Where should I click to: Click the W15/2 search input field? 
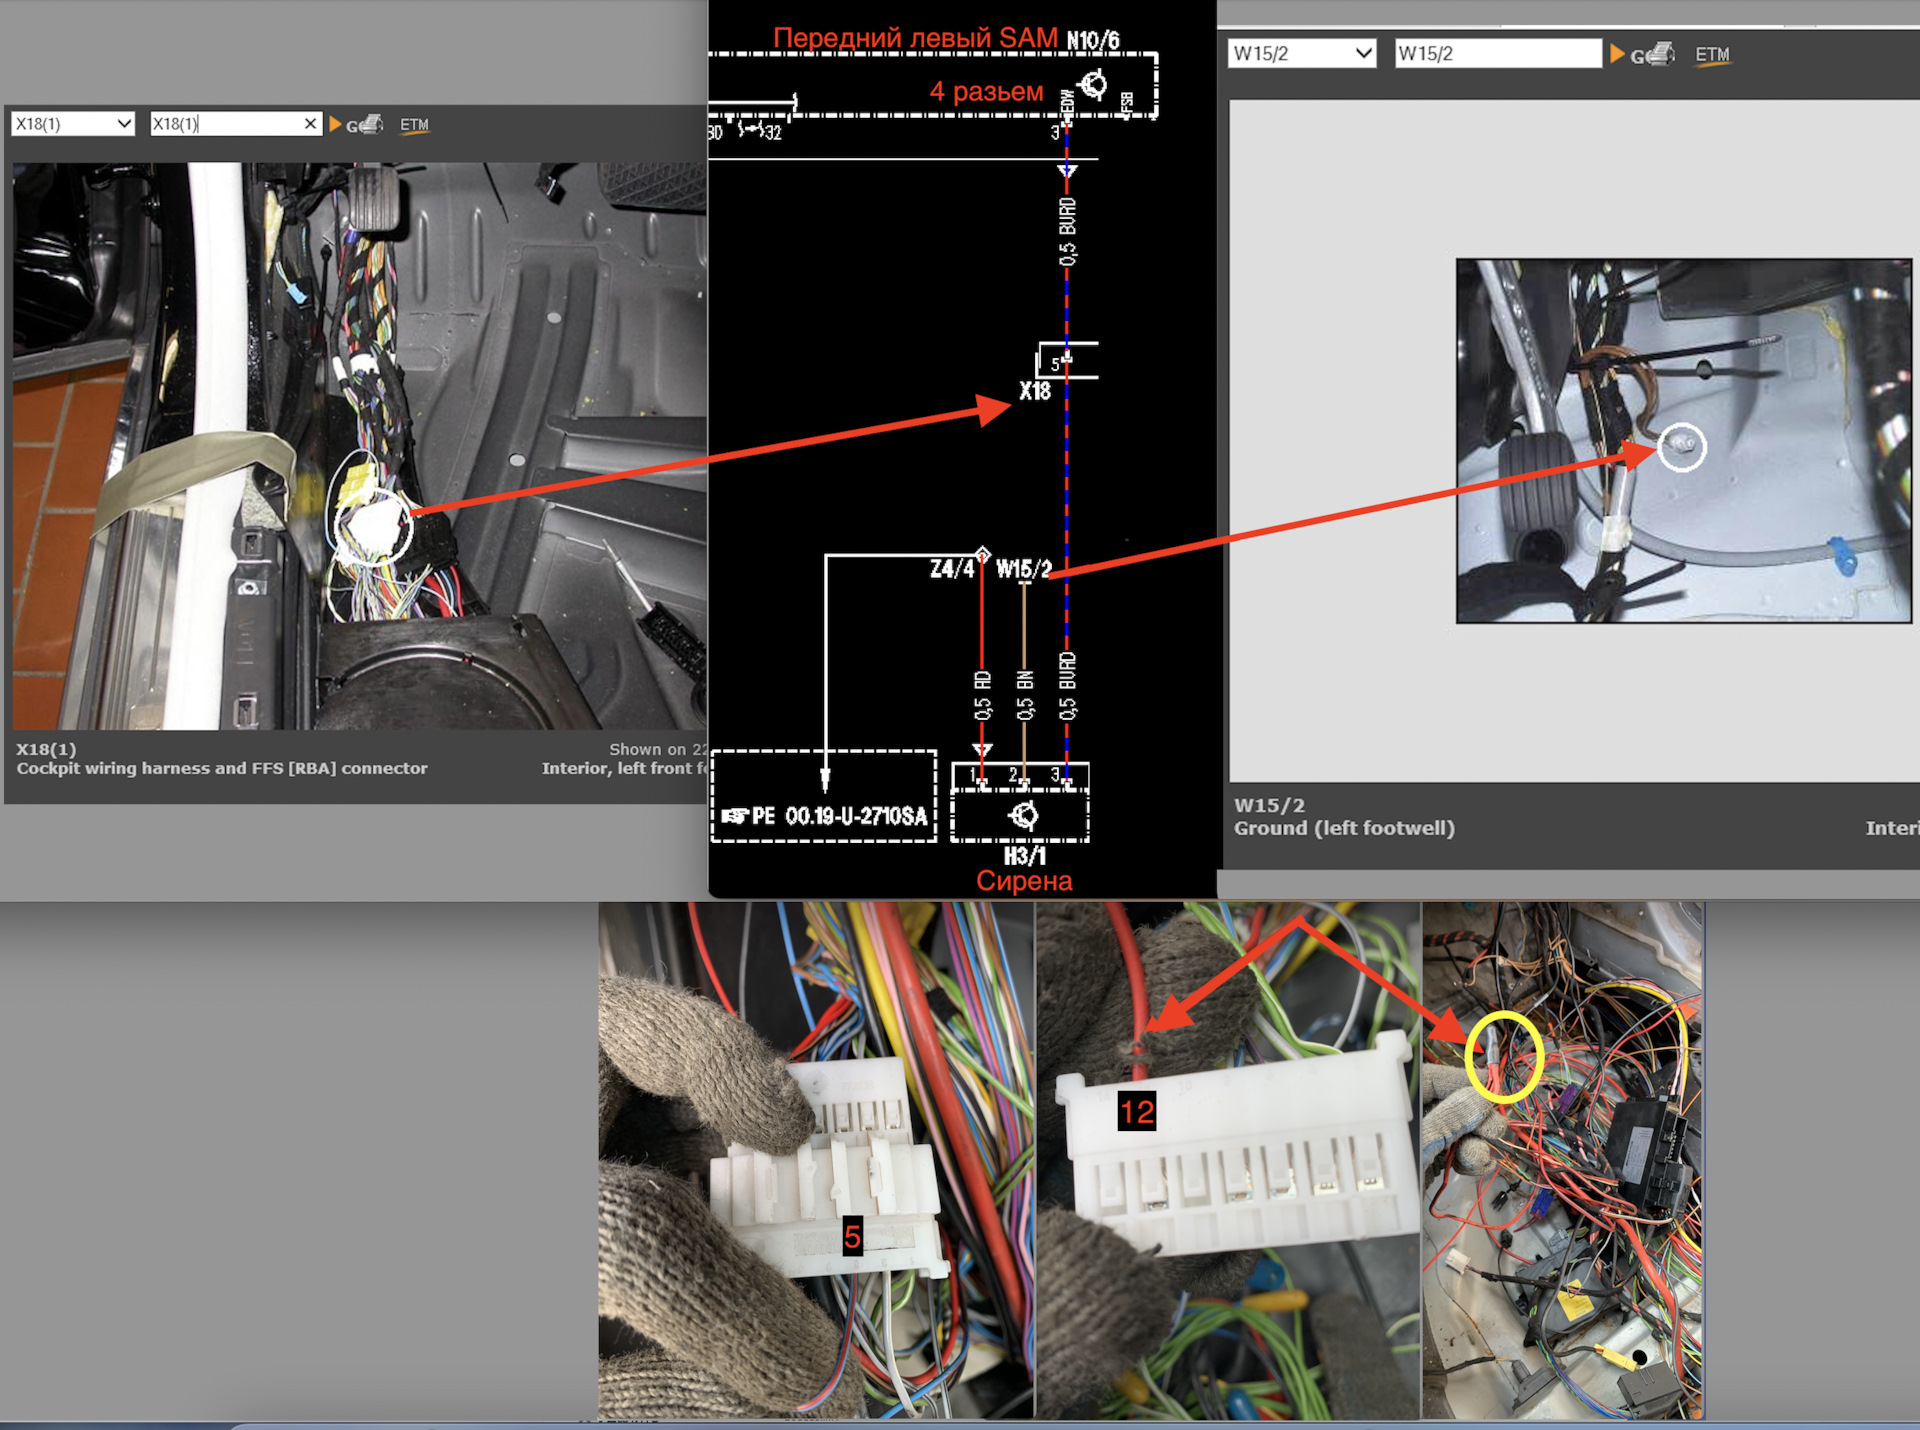(x=1497, y=54)
